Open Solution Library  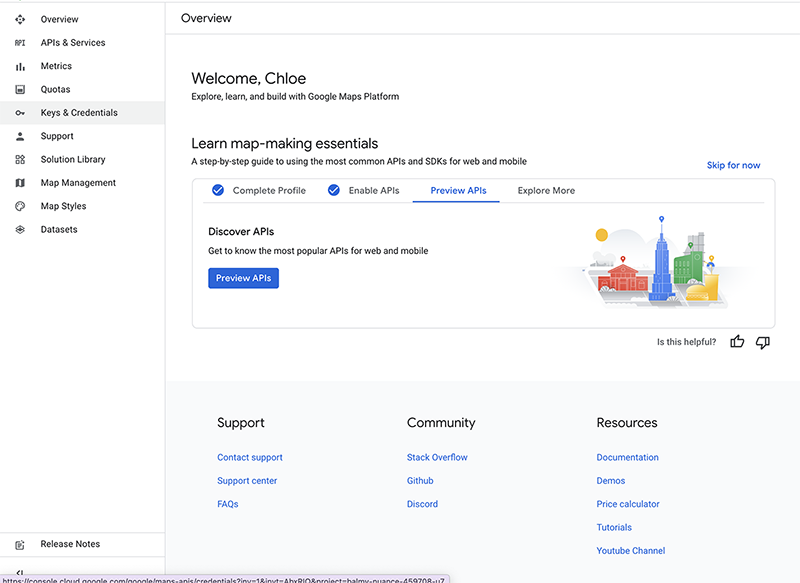82,160
